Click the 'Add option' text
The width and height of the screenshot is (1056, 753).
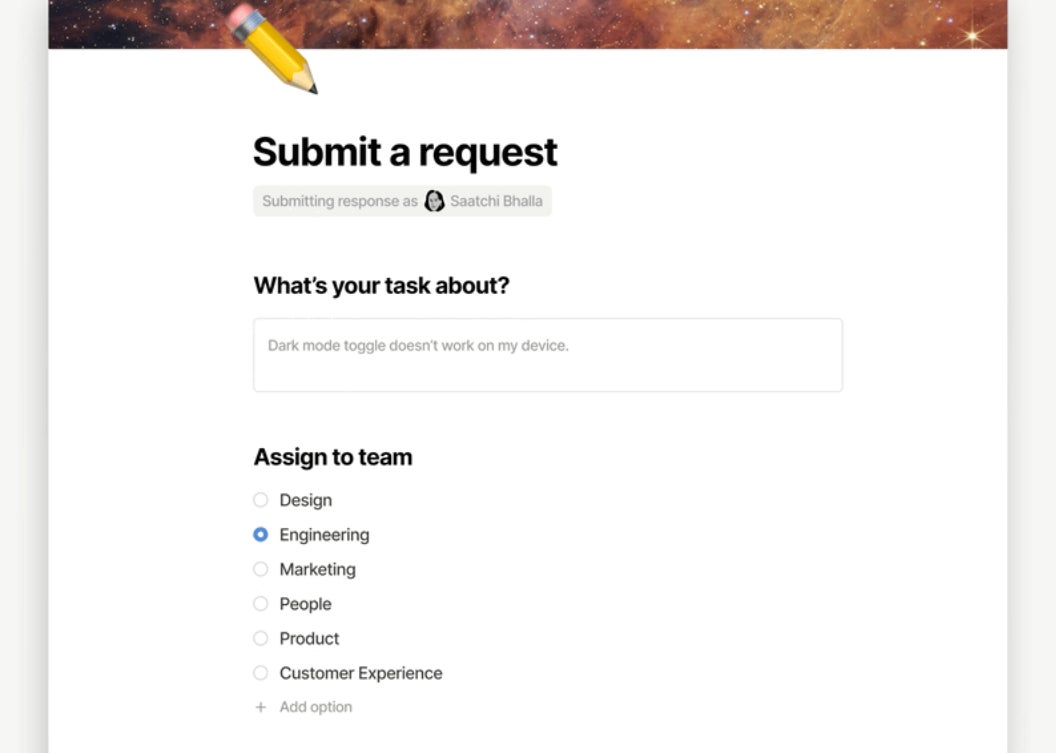[x=316, y=707]
